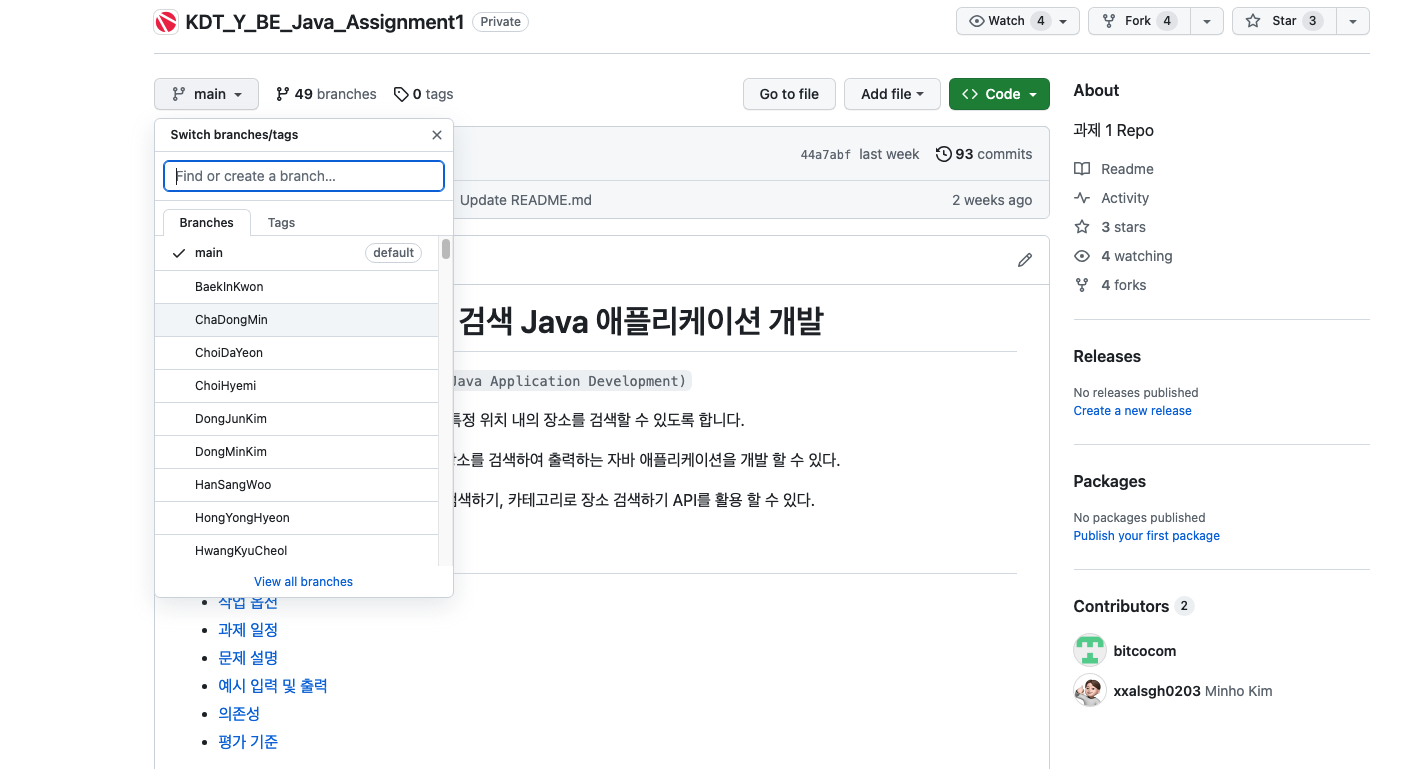Switch to the HwangKyuCheol branch
Viewport: 1410px width, 769px height.
(296, 551)
